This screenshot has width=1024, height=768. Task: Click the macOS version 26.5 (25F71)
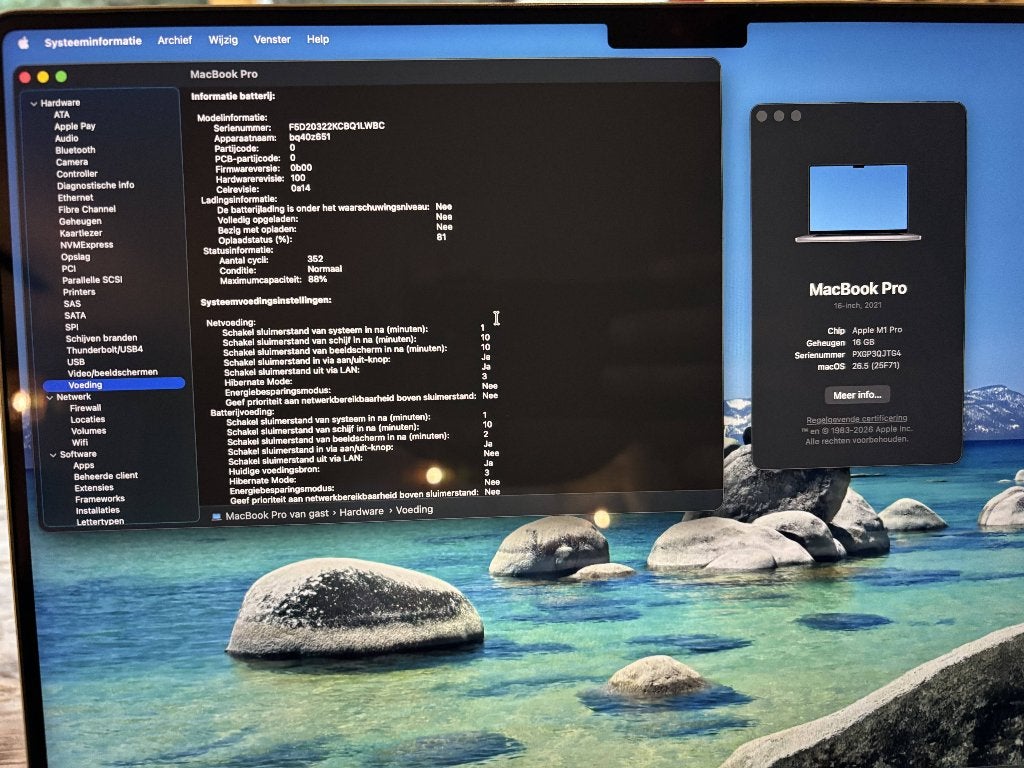point(875,366)
